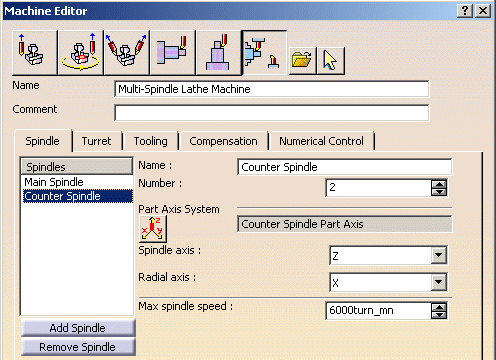Click the Comment input field
The width and height of the screenshot is (496, 360).
(x=272, y=113)
